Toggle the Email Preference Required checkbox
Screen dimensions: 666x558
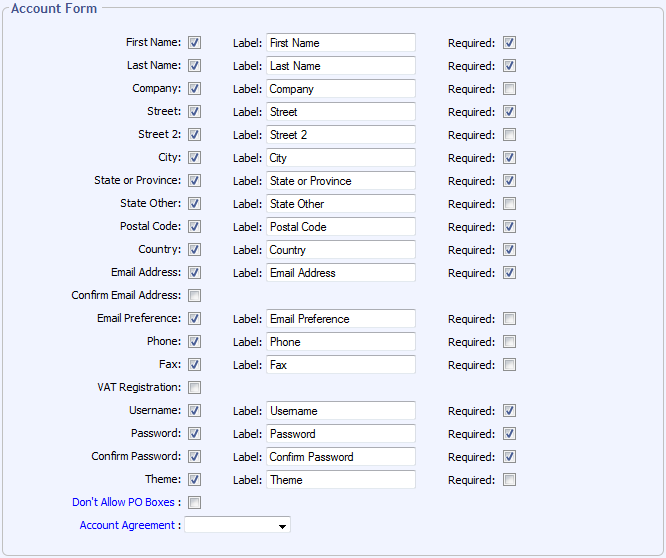pos(510,319)
